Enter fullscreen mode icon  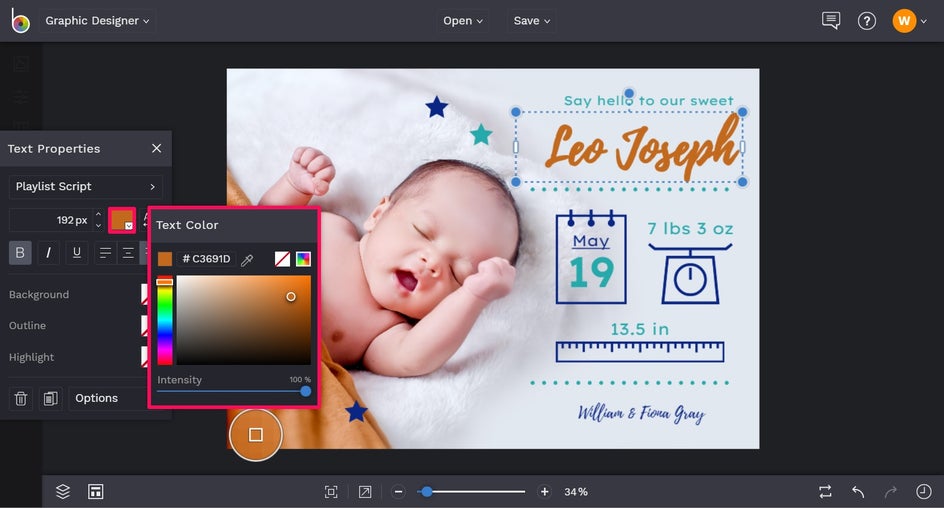click(x=365, y=492)
